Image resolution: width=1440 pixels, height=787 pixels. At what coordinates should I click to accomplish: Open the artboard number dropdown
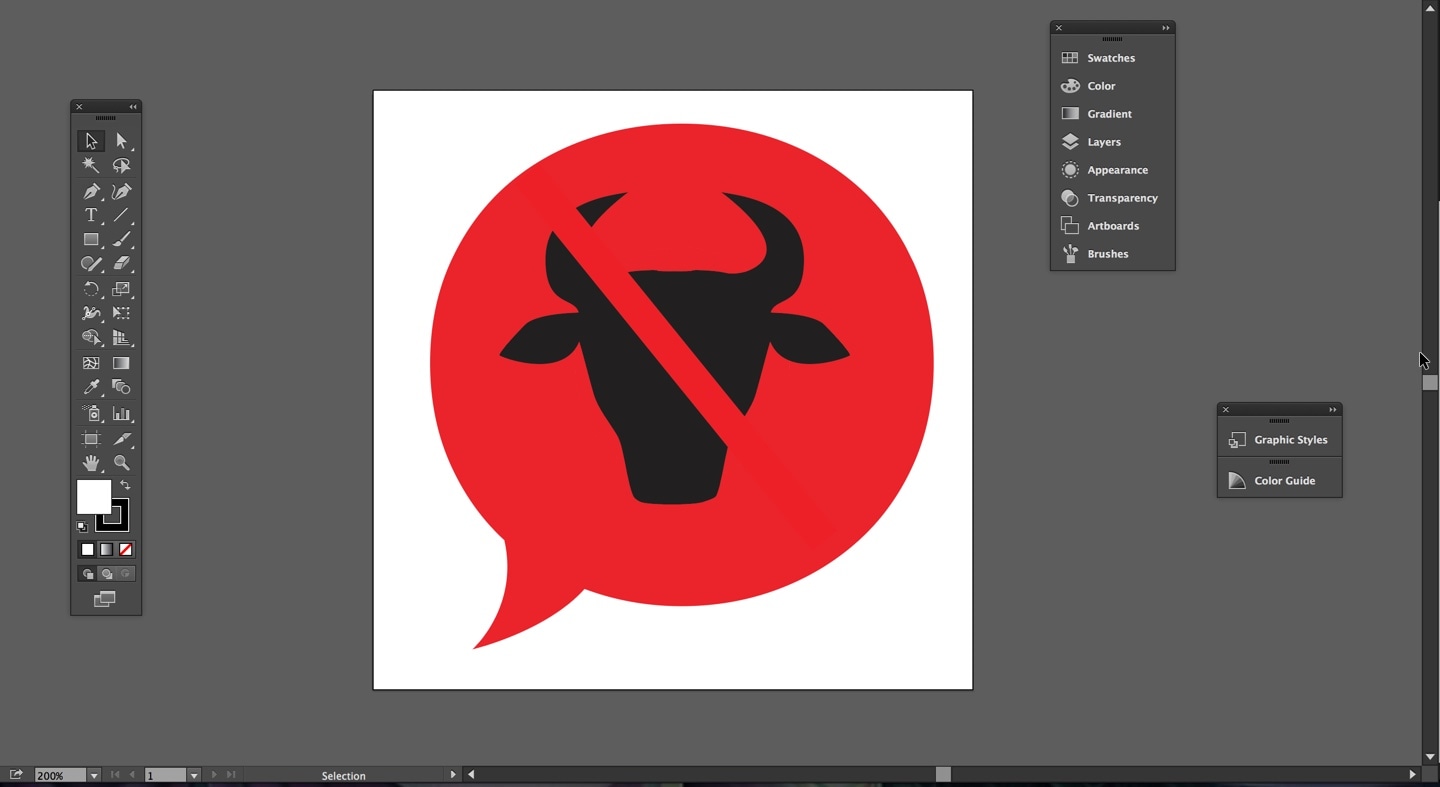pyautogui.click(x=194, y=776)
